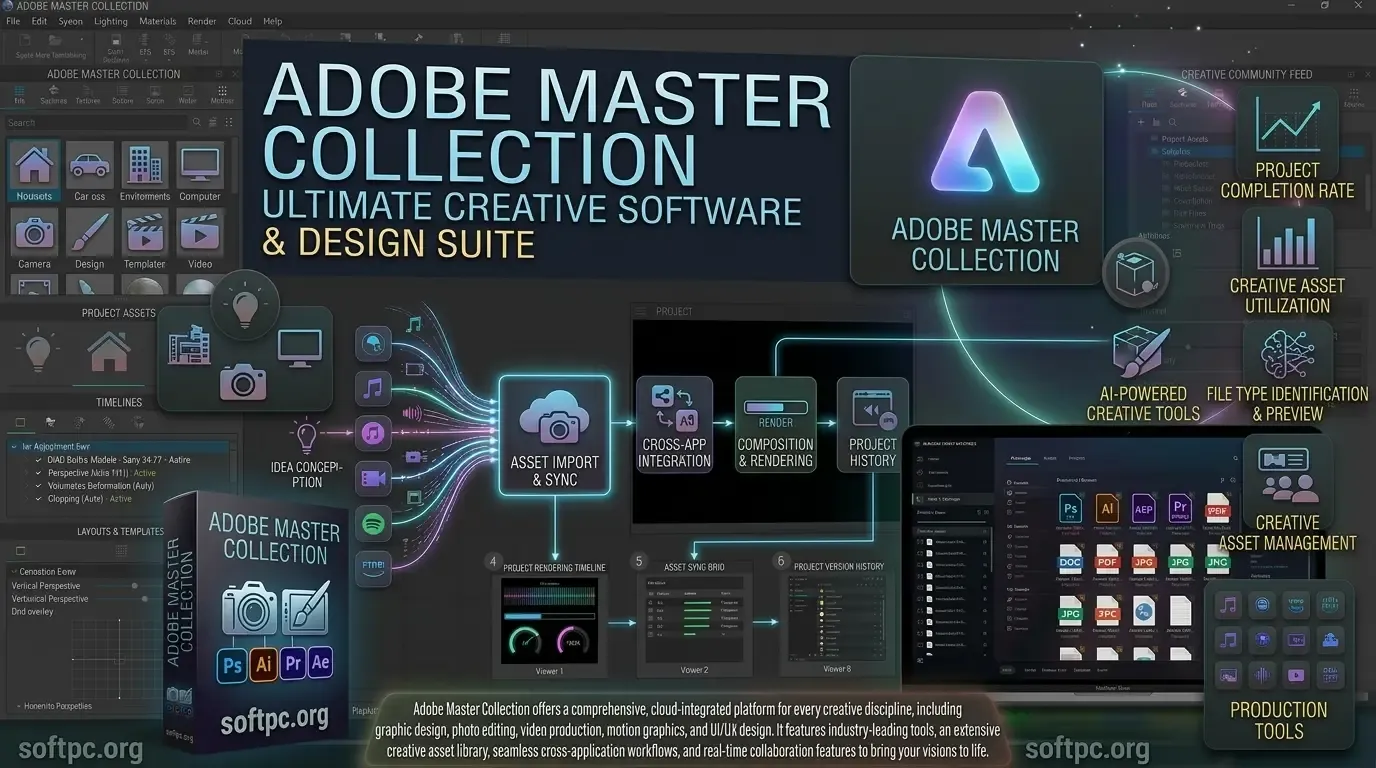
Task: Click the light bulb under Project Assets
Action: pyautogui.click(x=38, y=352)
